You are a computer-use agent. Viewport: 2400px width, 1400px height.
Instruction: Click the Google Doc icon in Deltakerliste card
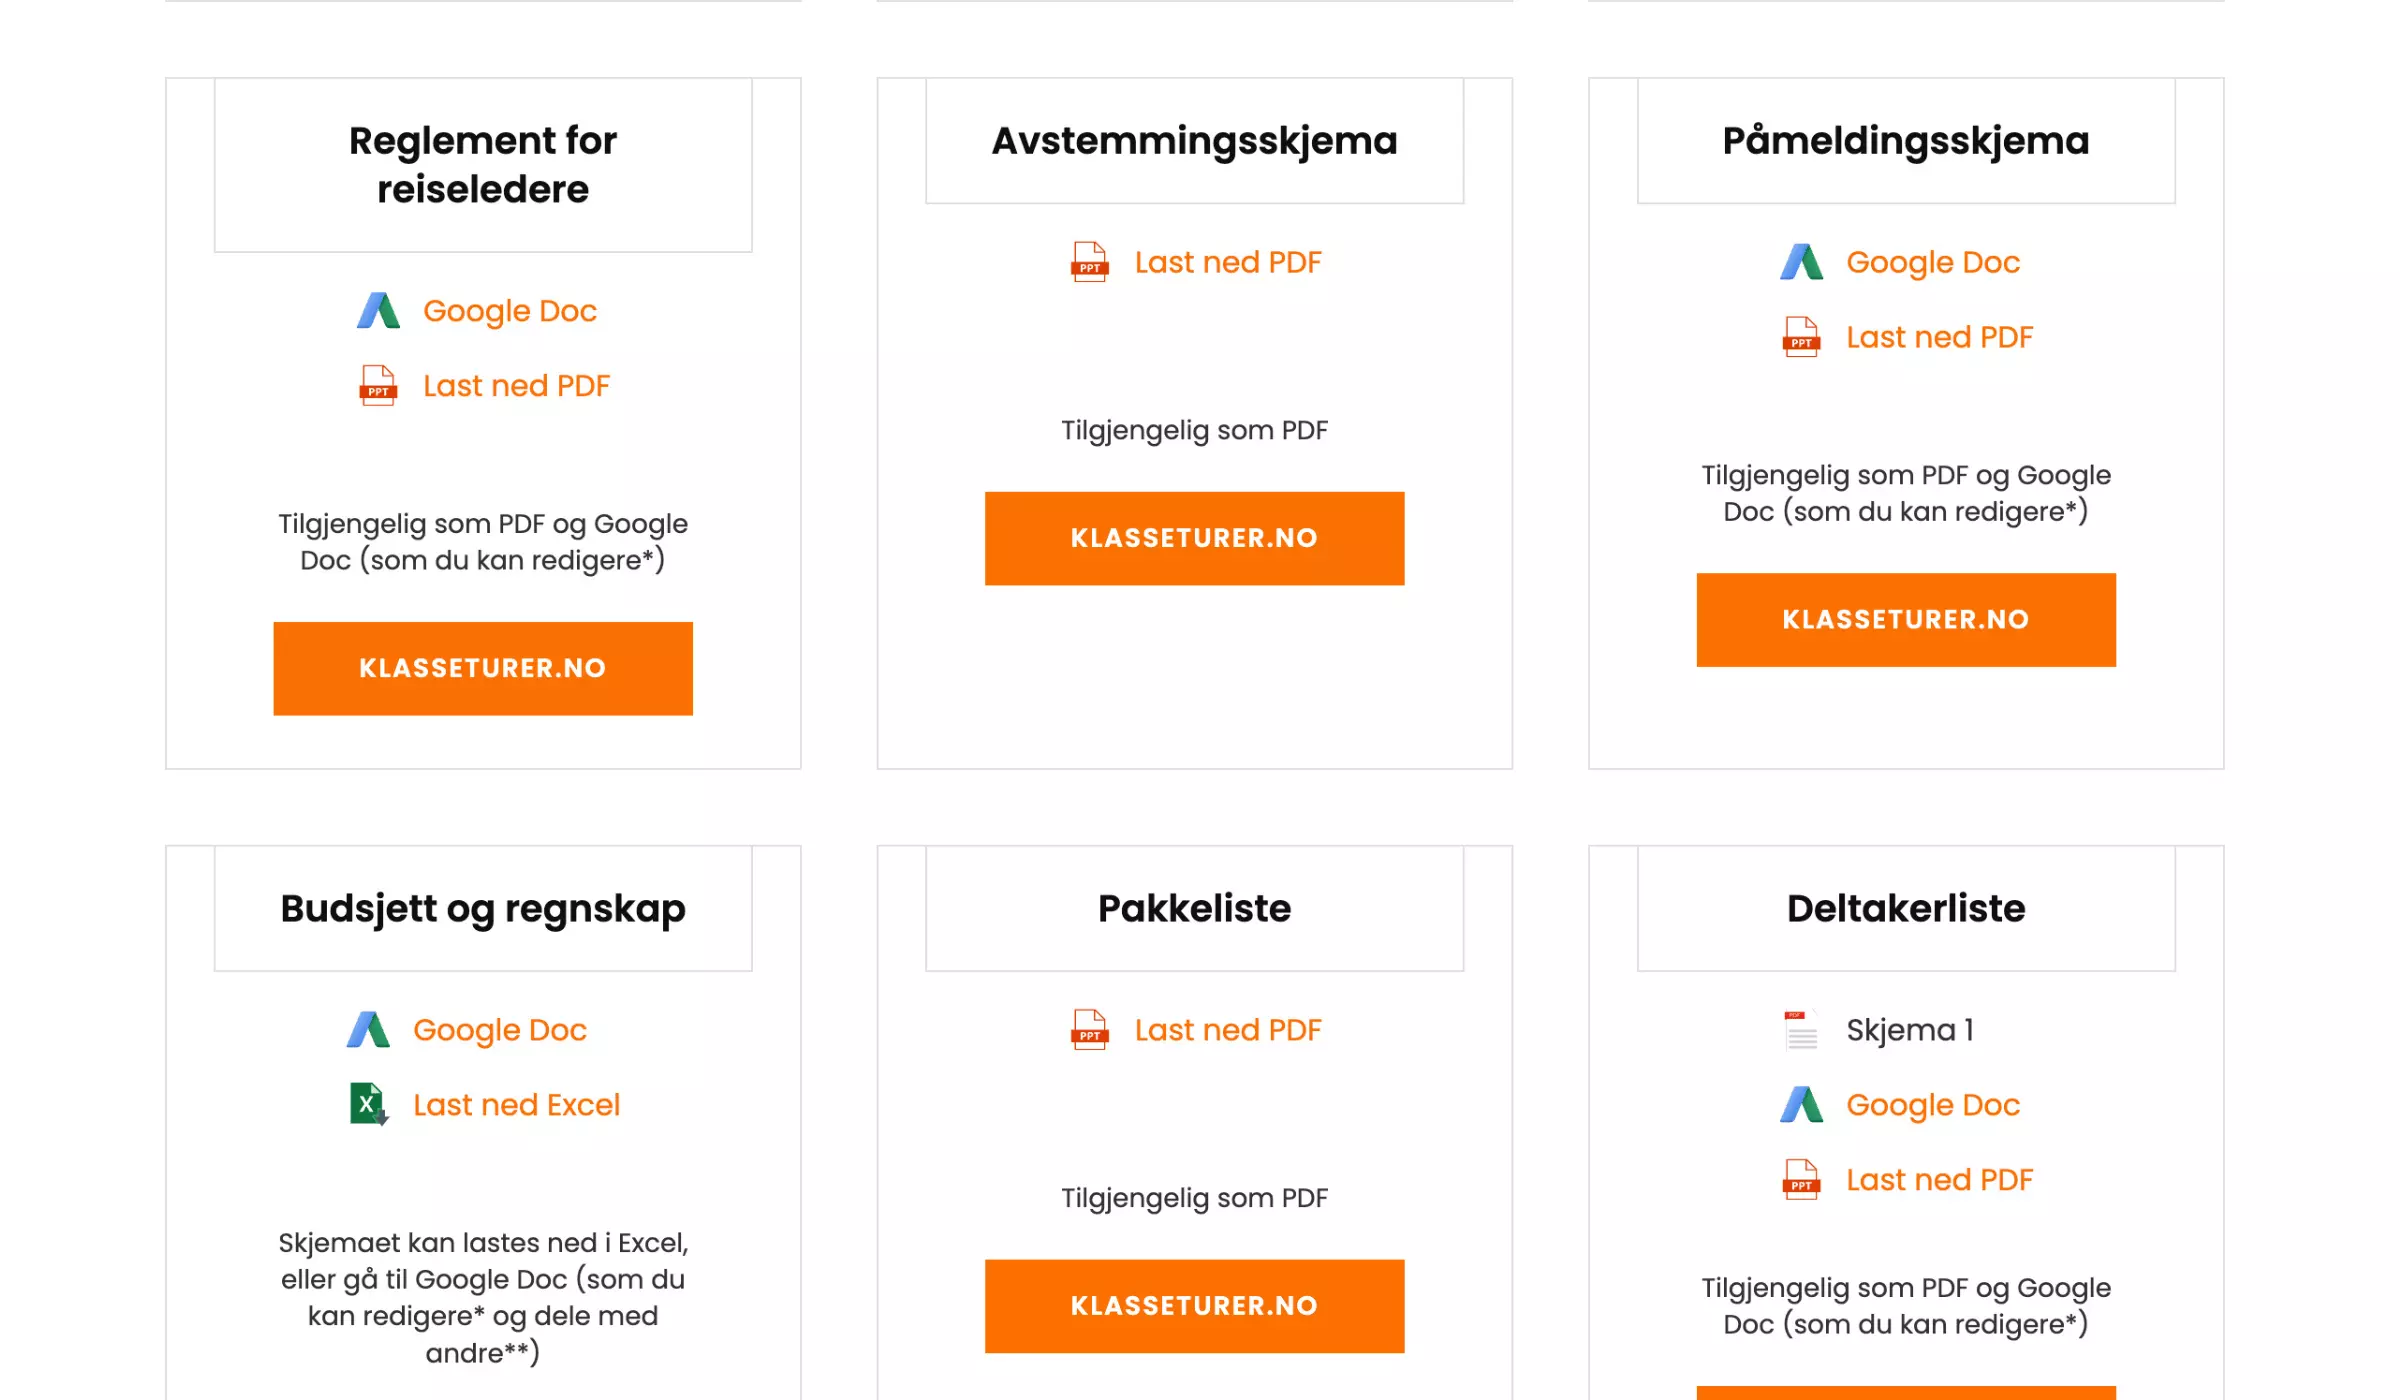click(x=1800, y=1105)
